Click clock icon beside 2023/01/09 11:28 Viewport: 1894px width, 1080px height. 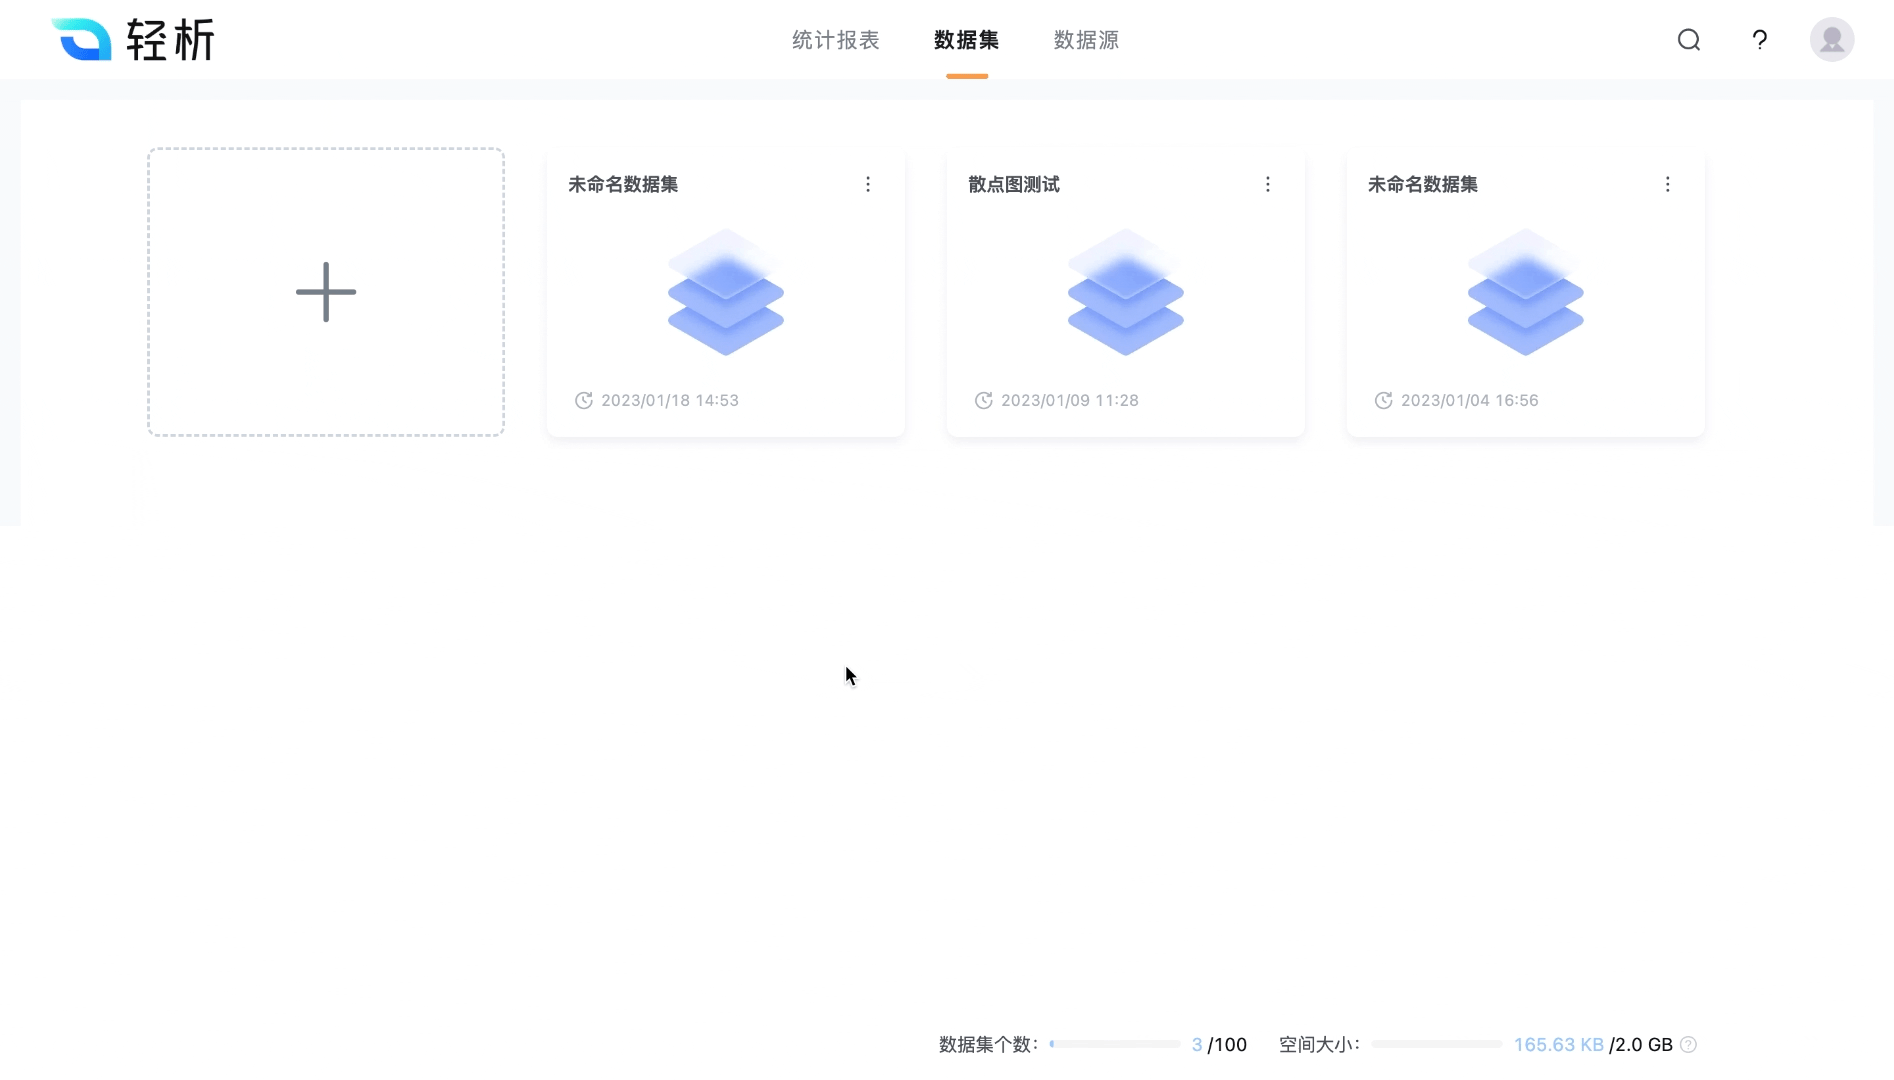pos(984,400)
